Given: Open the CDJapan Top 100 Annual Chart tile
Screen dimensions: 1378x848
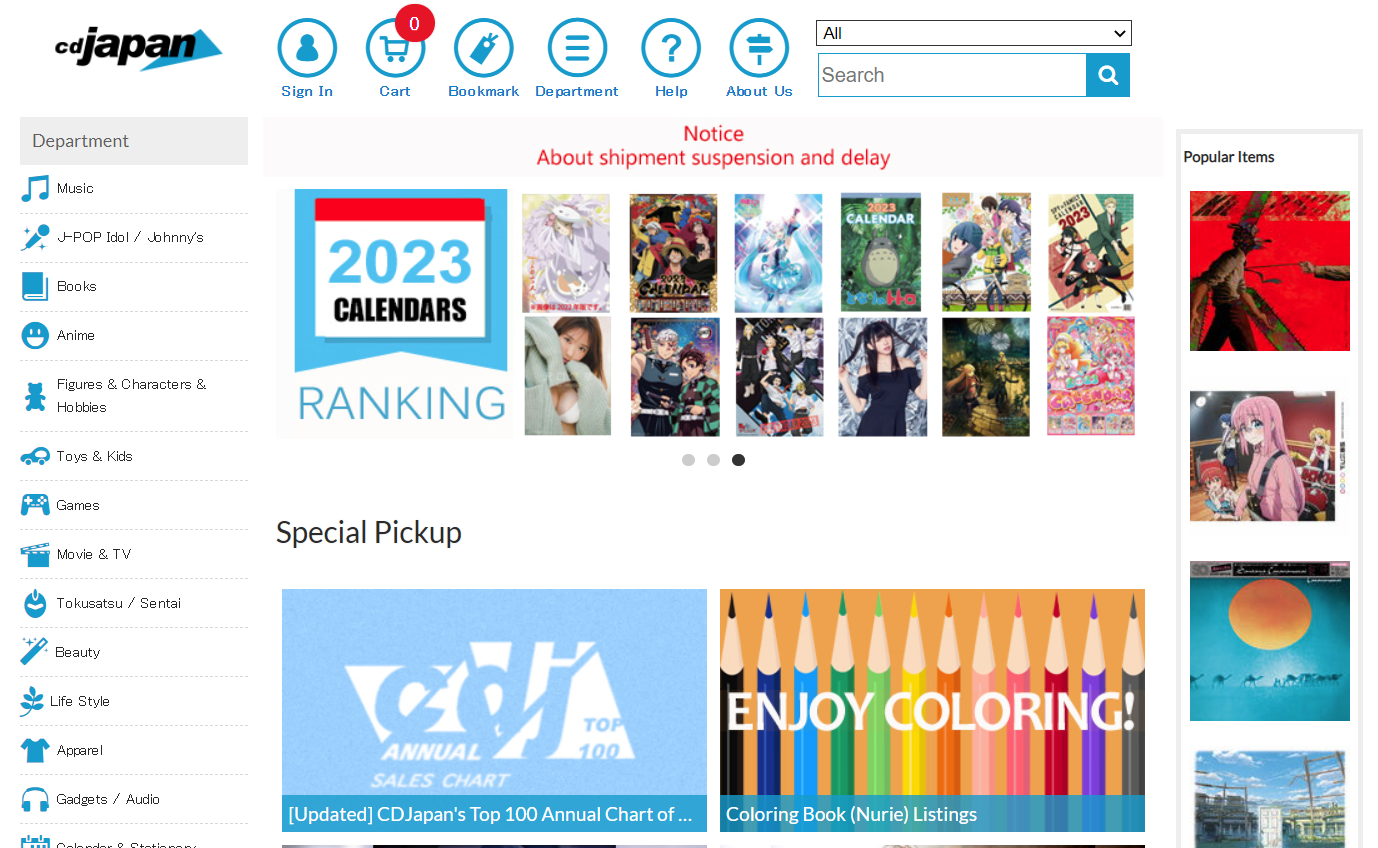Looking at the screenshot, I should pyautogui.click(x=494, y=710).
